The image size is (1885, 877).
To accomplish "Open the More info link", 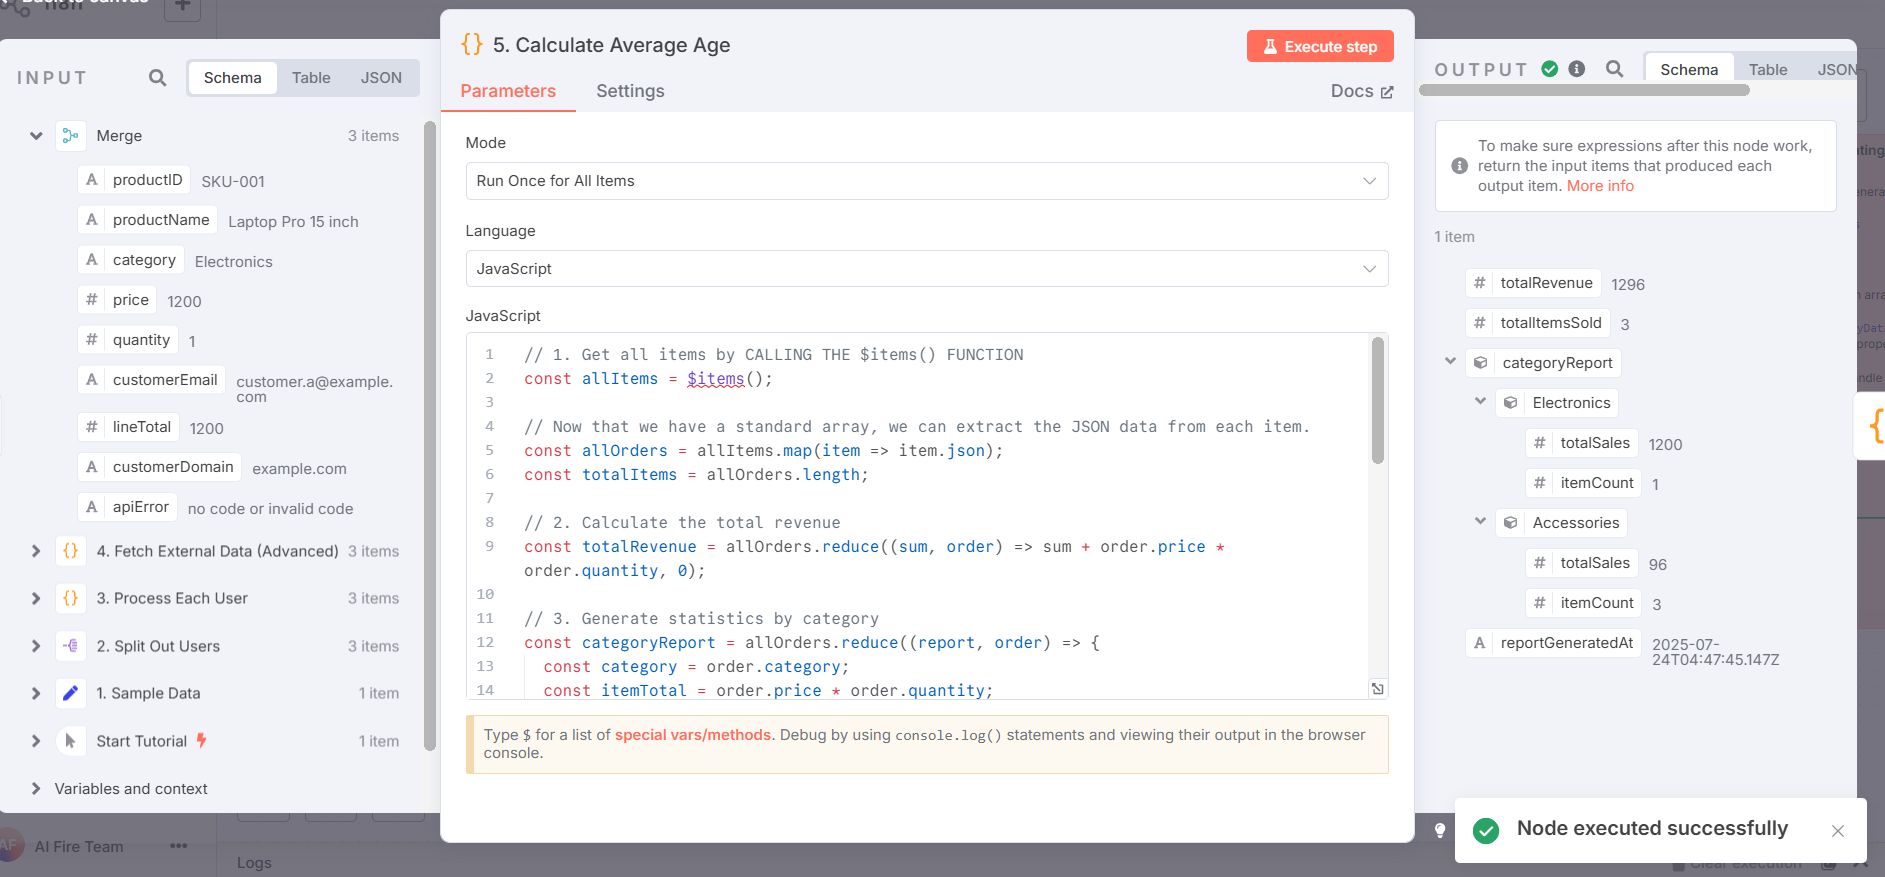I will pos(1600,186).
